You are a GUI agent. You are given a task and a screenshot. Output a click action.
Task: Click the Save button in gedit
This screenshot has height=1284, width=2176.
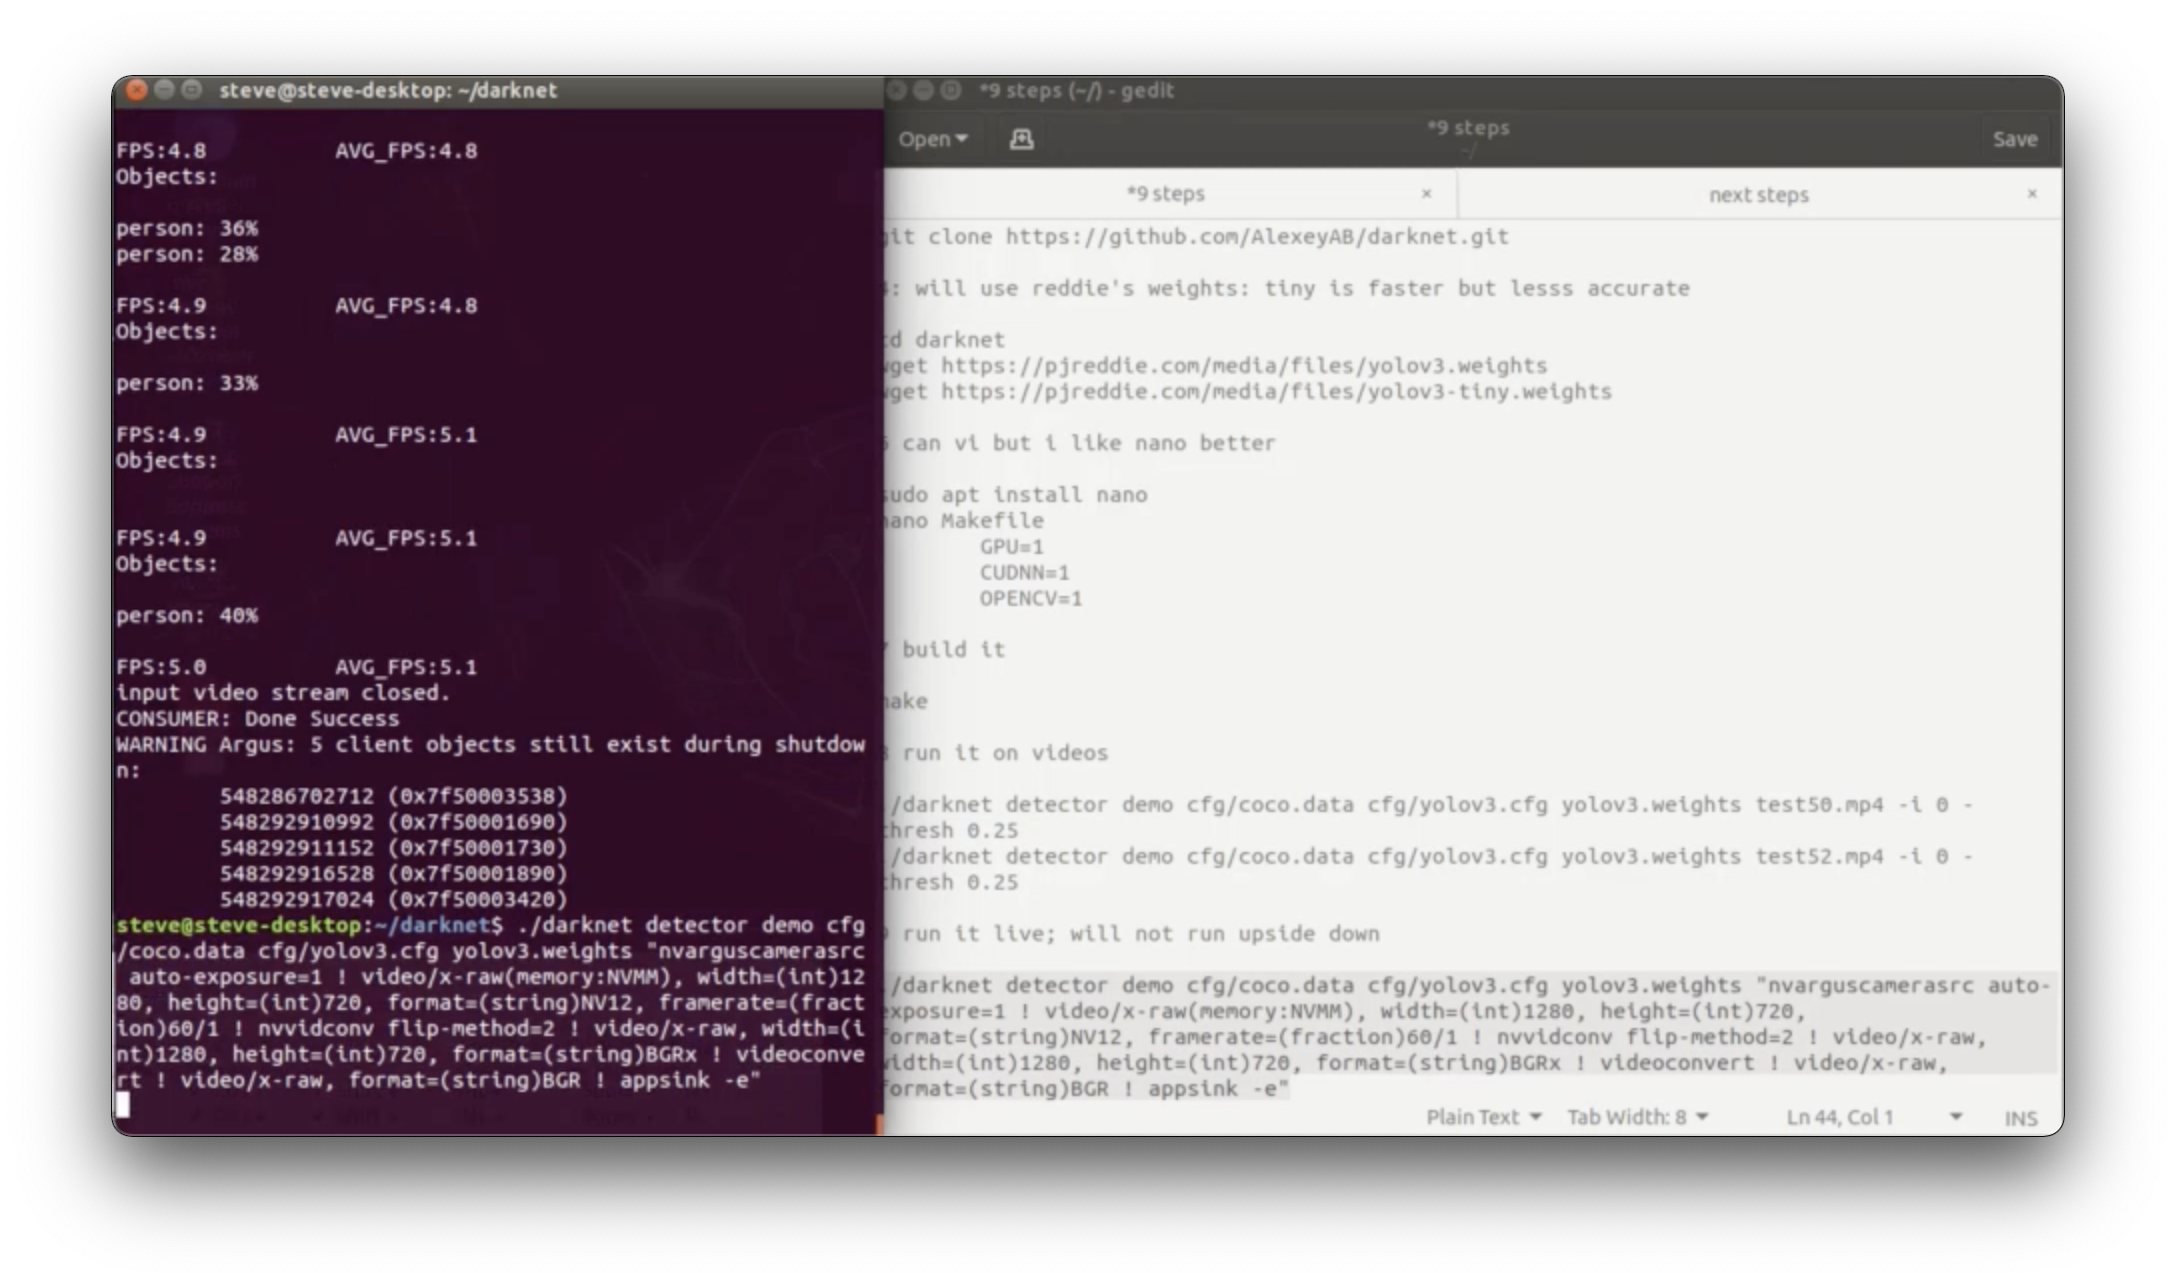tap(2014, 138)
